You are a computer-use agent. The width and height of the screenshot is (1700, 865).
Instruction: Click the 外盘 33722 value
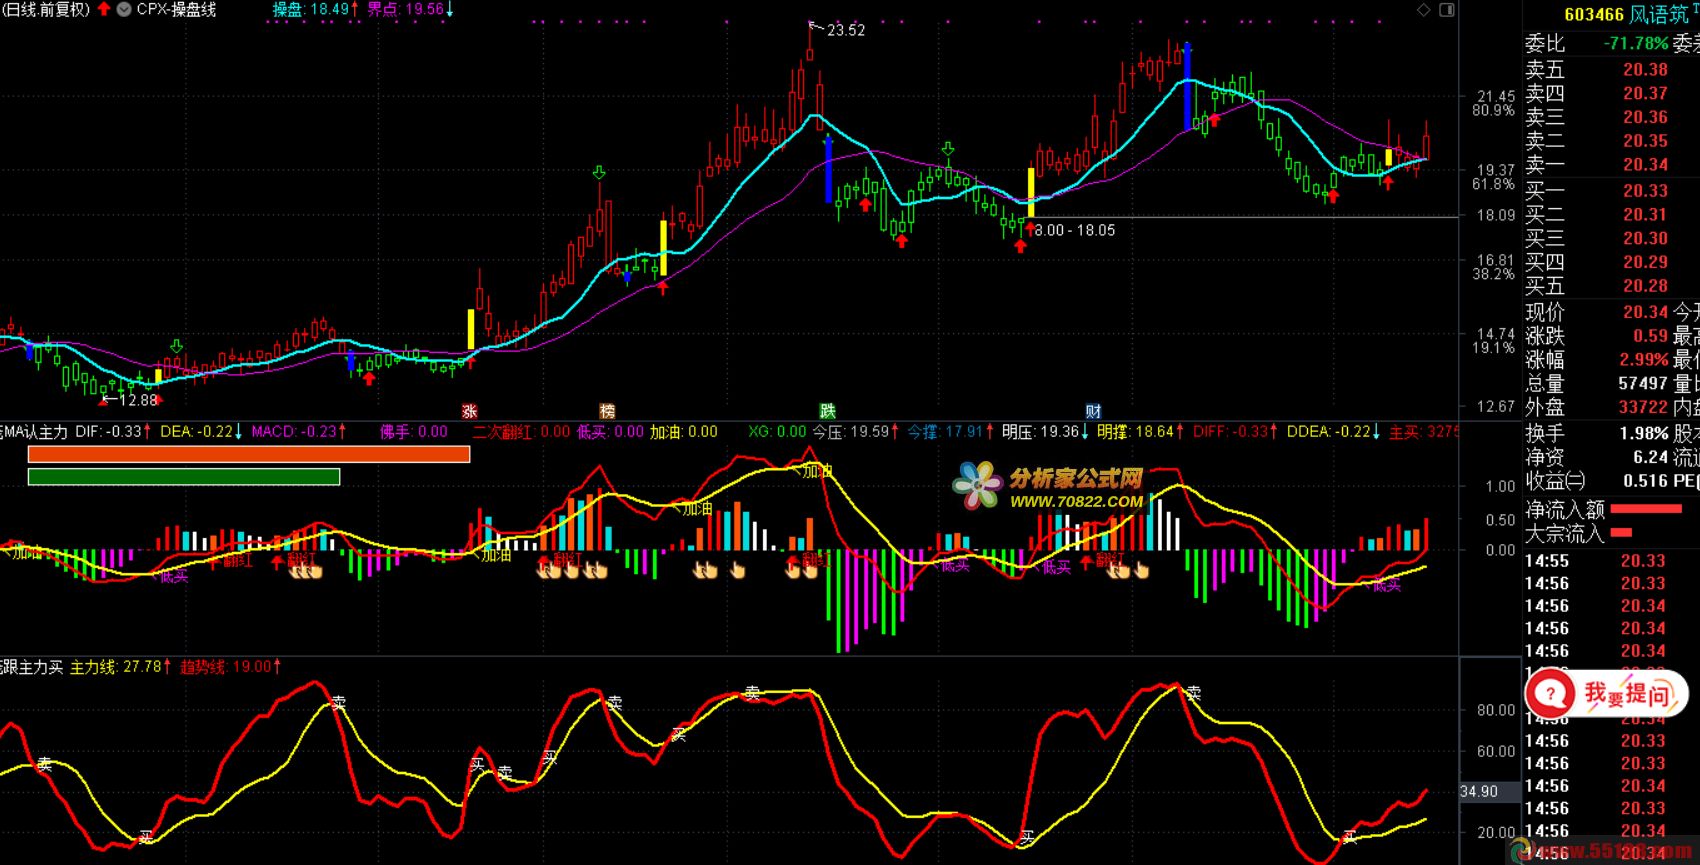pos(1643,407)
